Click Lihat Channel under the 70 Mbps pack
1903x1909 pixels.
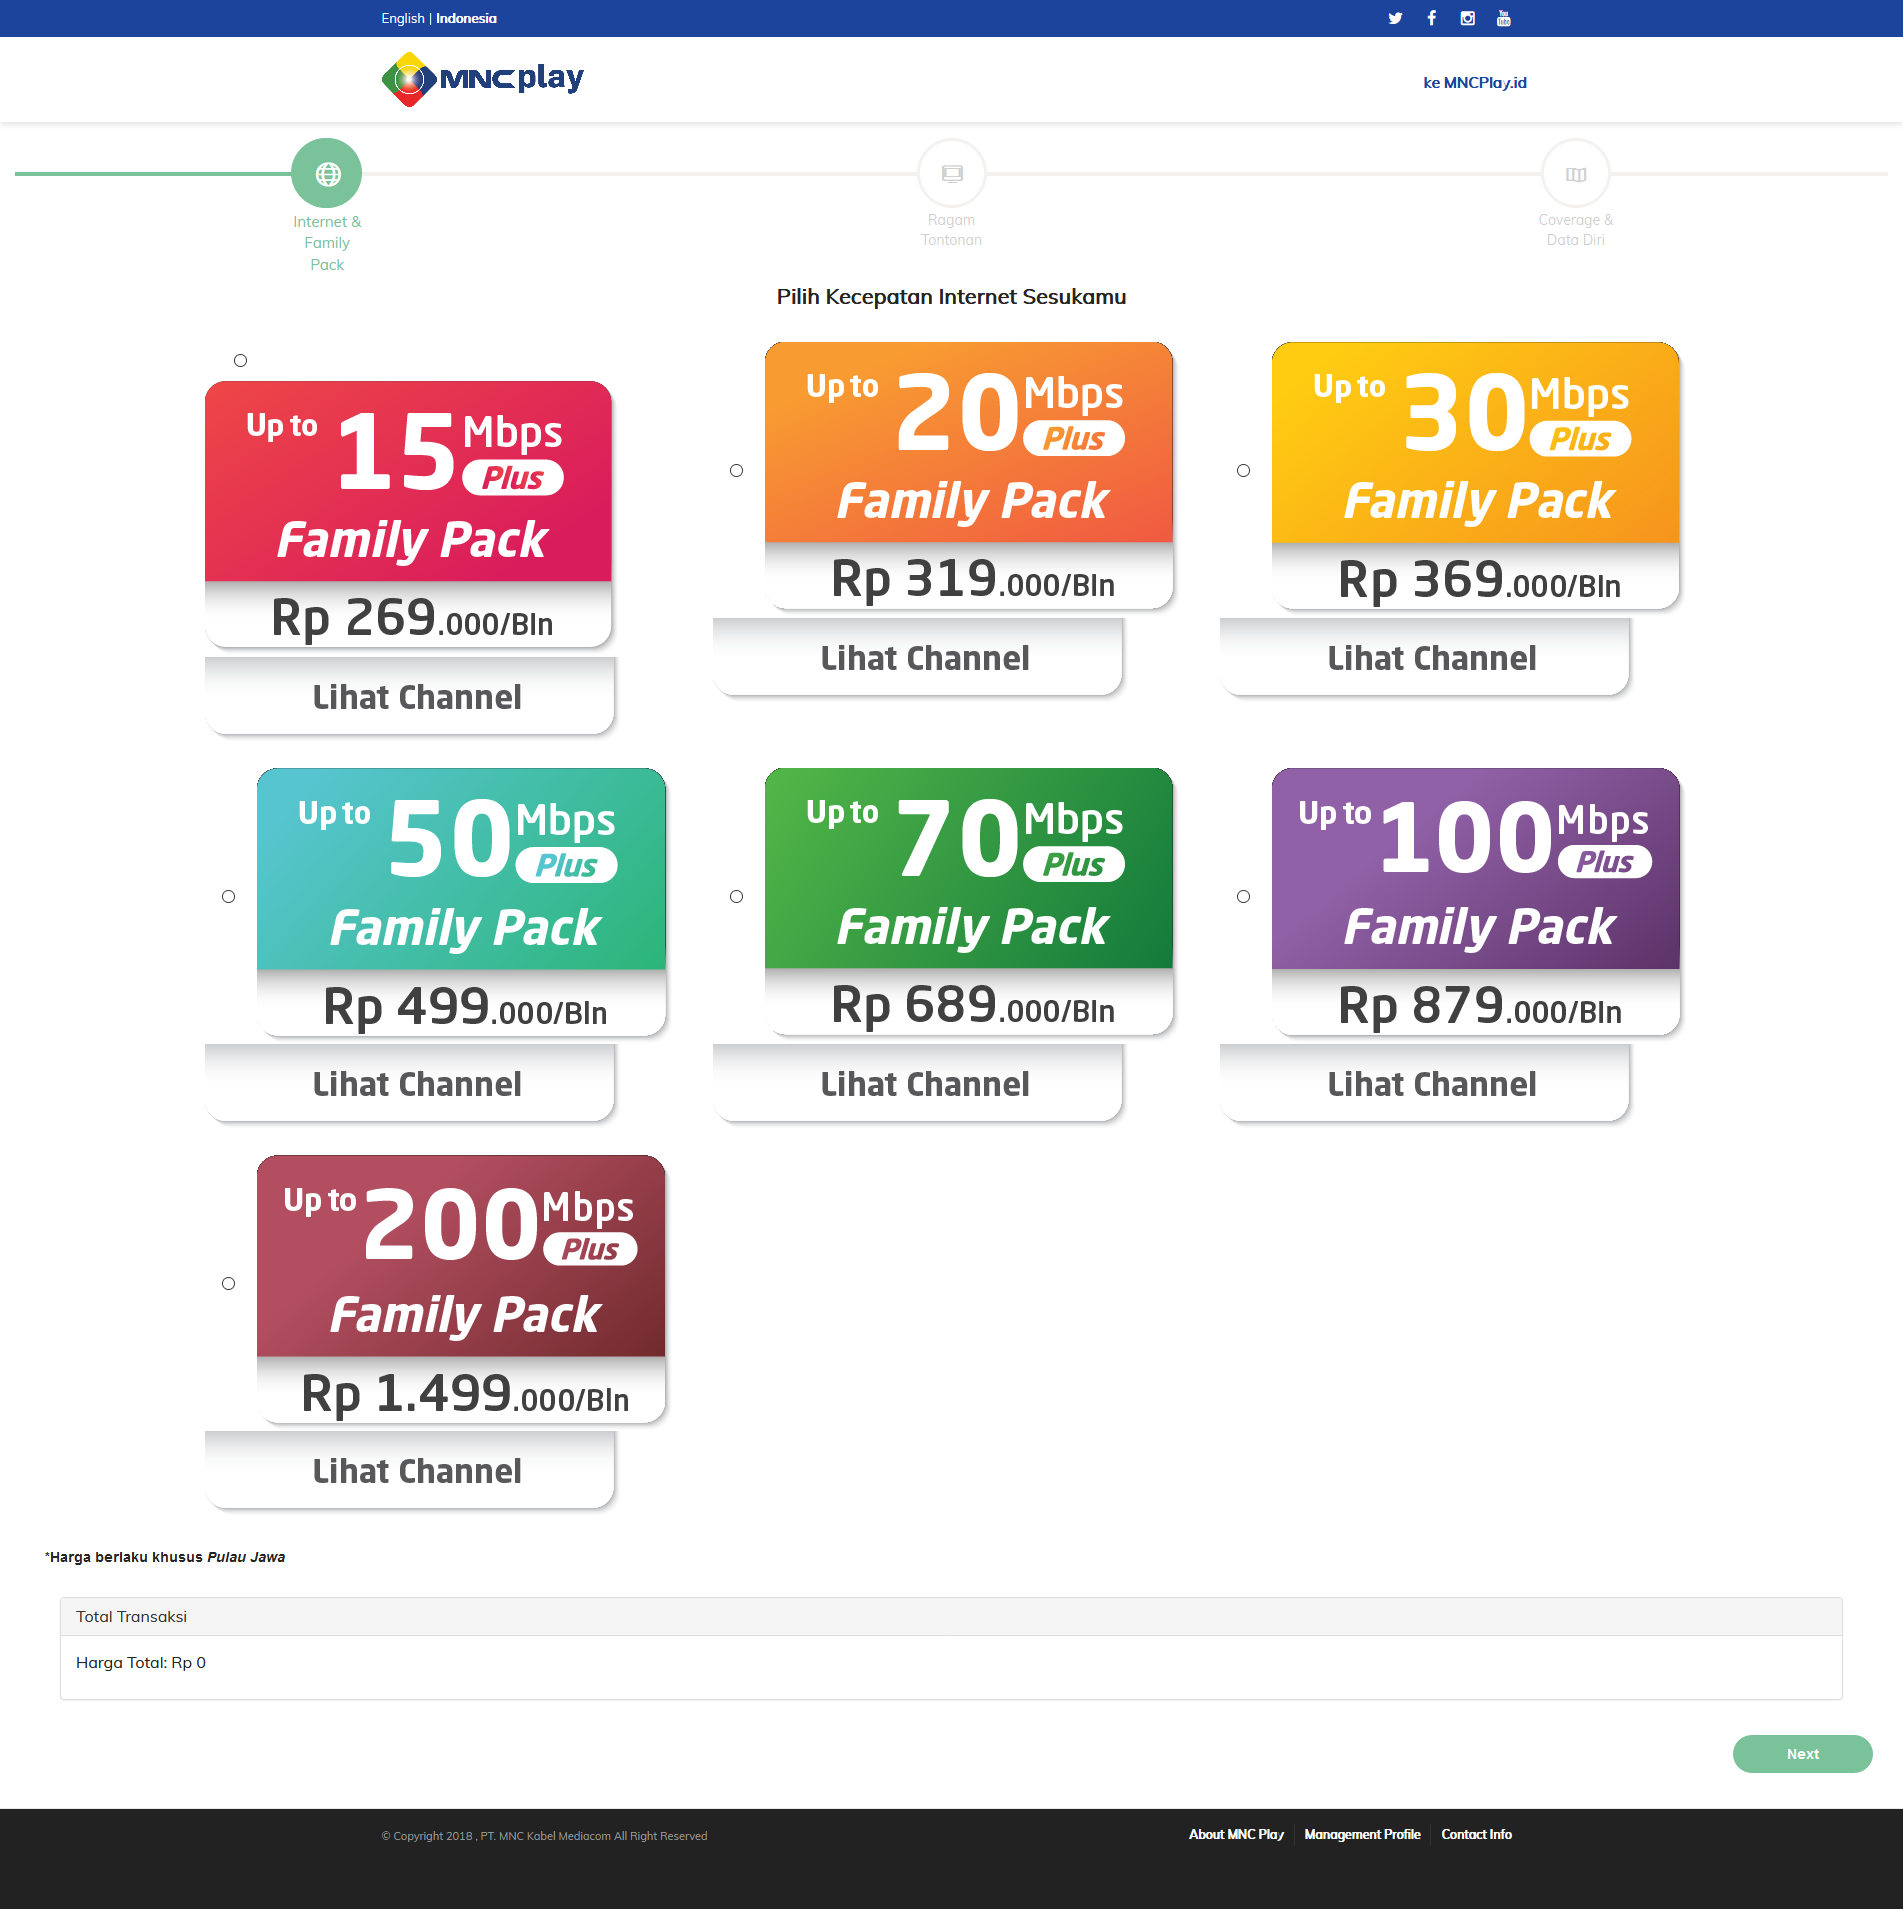[x=918, y=1083]
